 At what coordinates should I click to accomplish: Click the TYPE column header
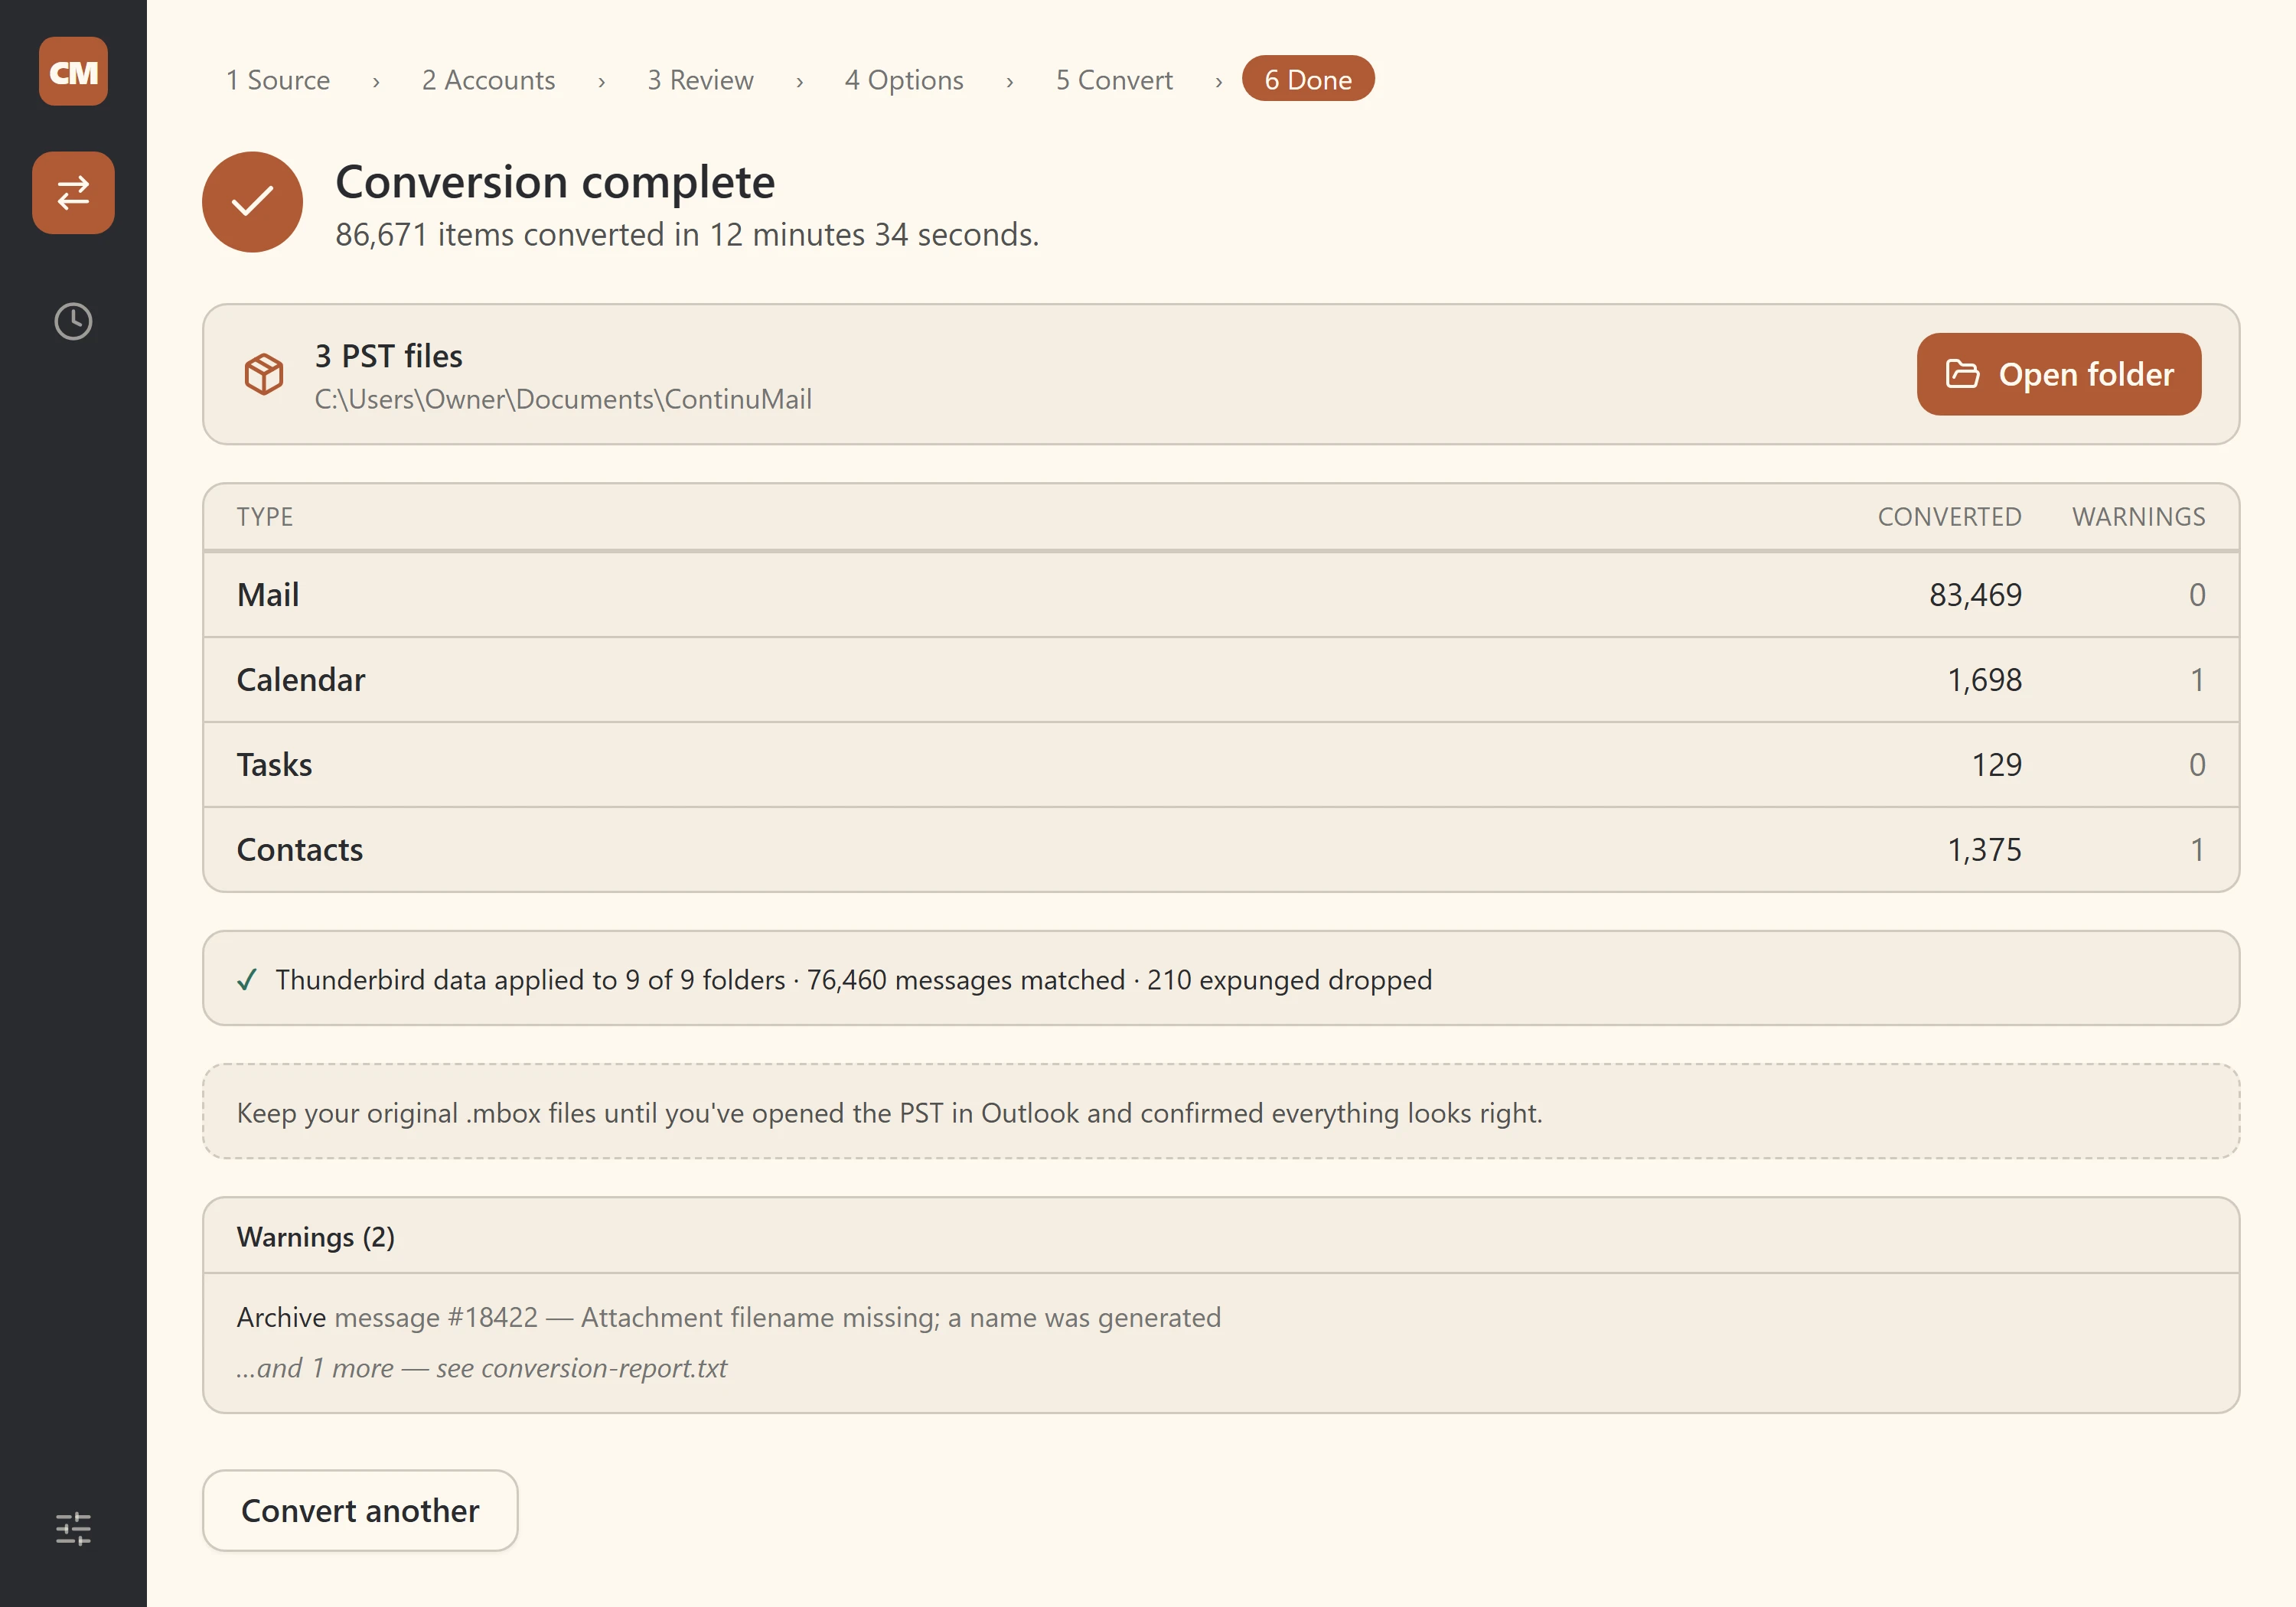[x=265, y=517]
